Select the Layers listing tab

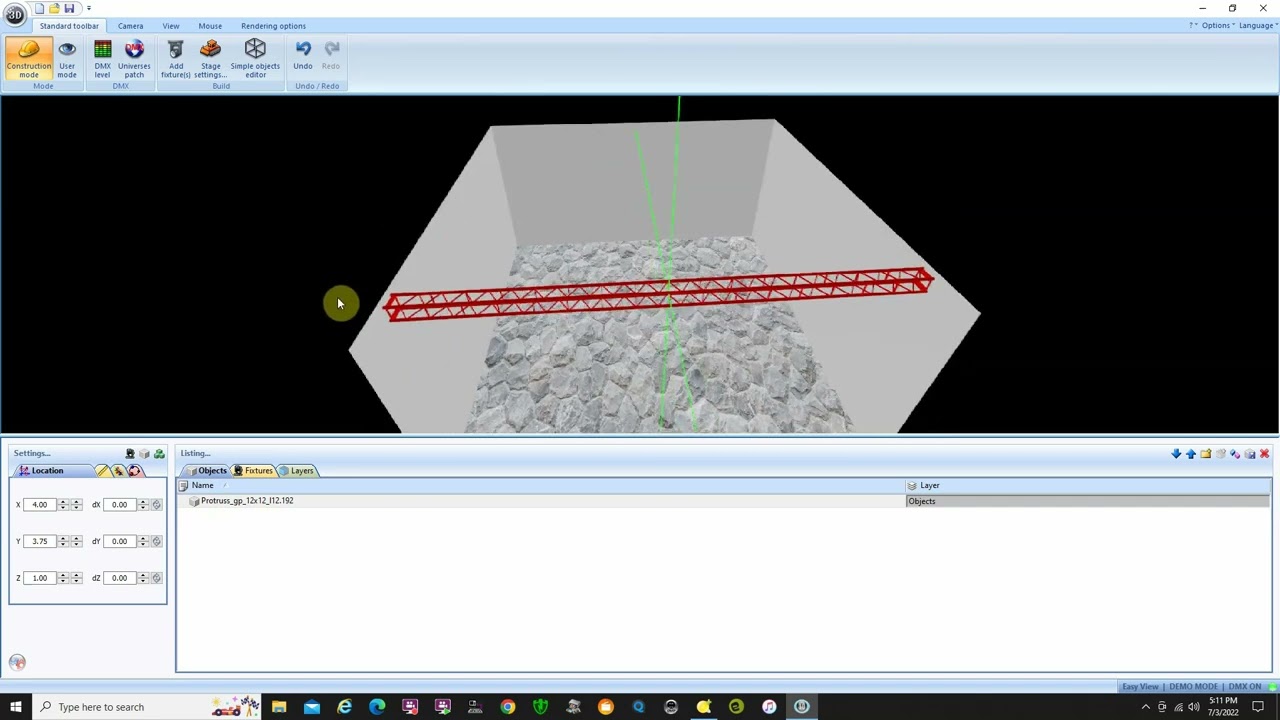coord(297,471)
